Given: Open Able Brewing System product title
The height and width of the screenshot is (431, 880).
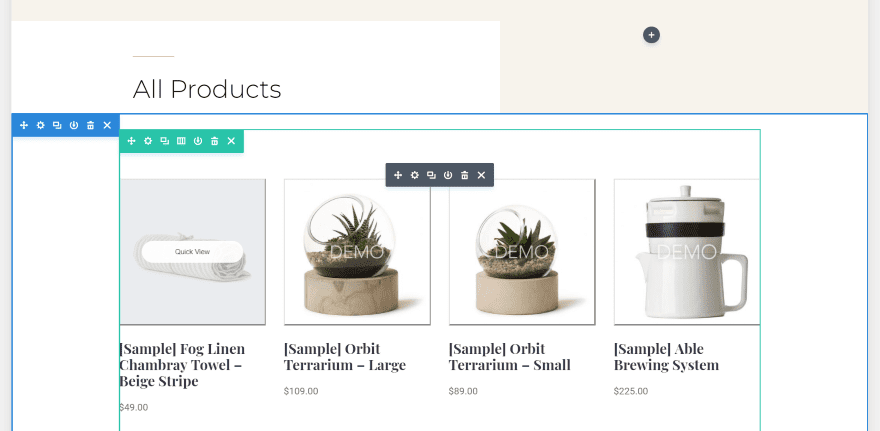Looking at the screenshot, I should pyautogui.click(x=665, y=357).
